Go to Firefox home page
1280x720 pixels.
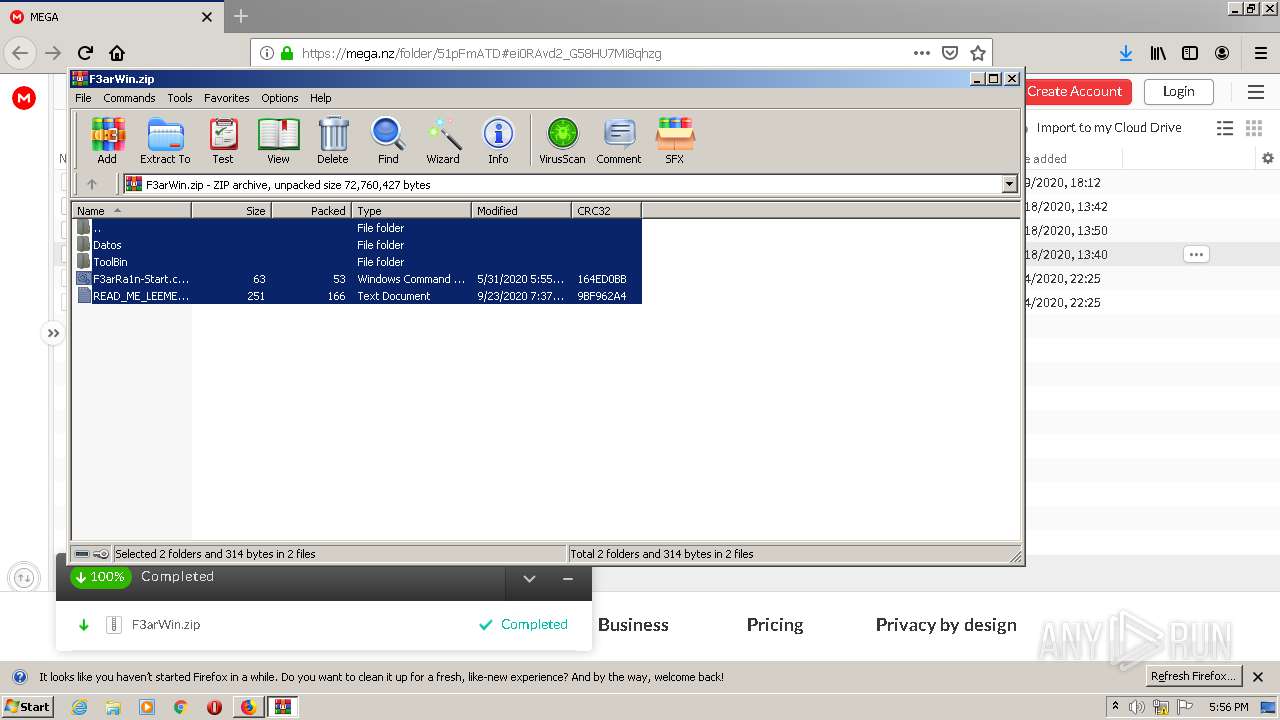click(x=117, y=53)
